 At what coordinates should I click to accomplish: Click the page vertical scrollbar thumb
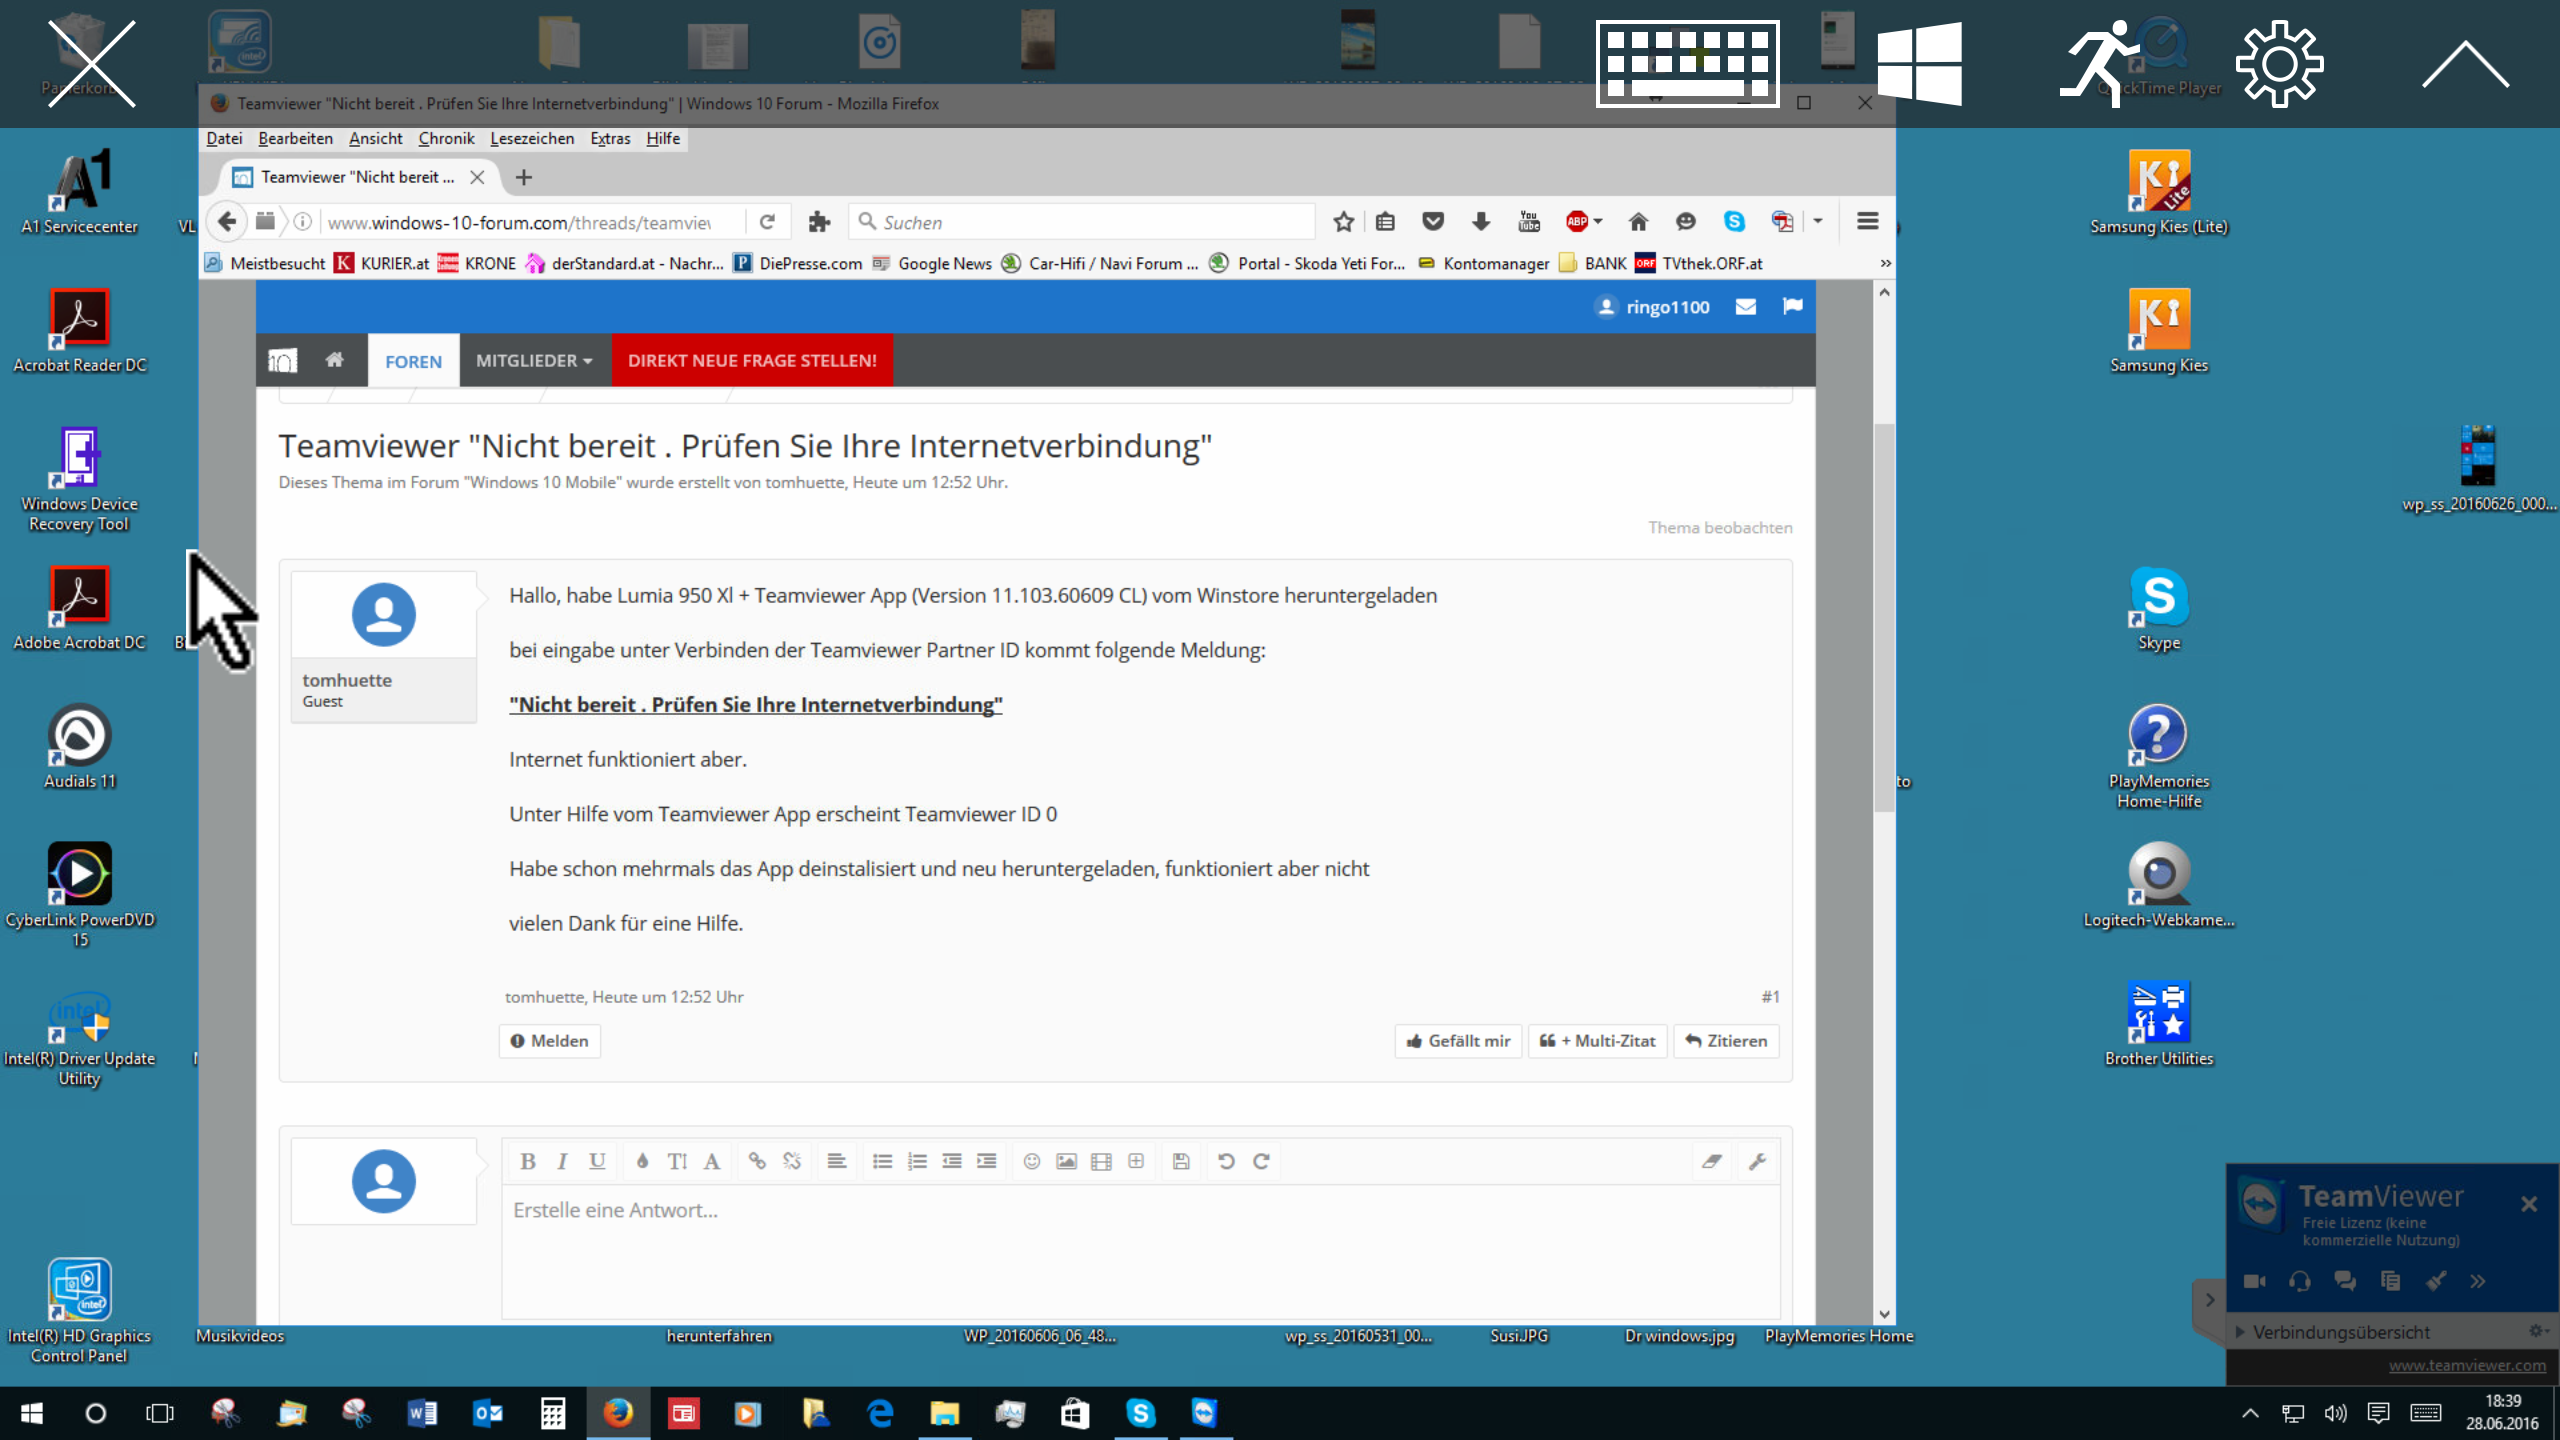click(1884, 617)
